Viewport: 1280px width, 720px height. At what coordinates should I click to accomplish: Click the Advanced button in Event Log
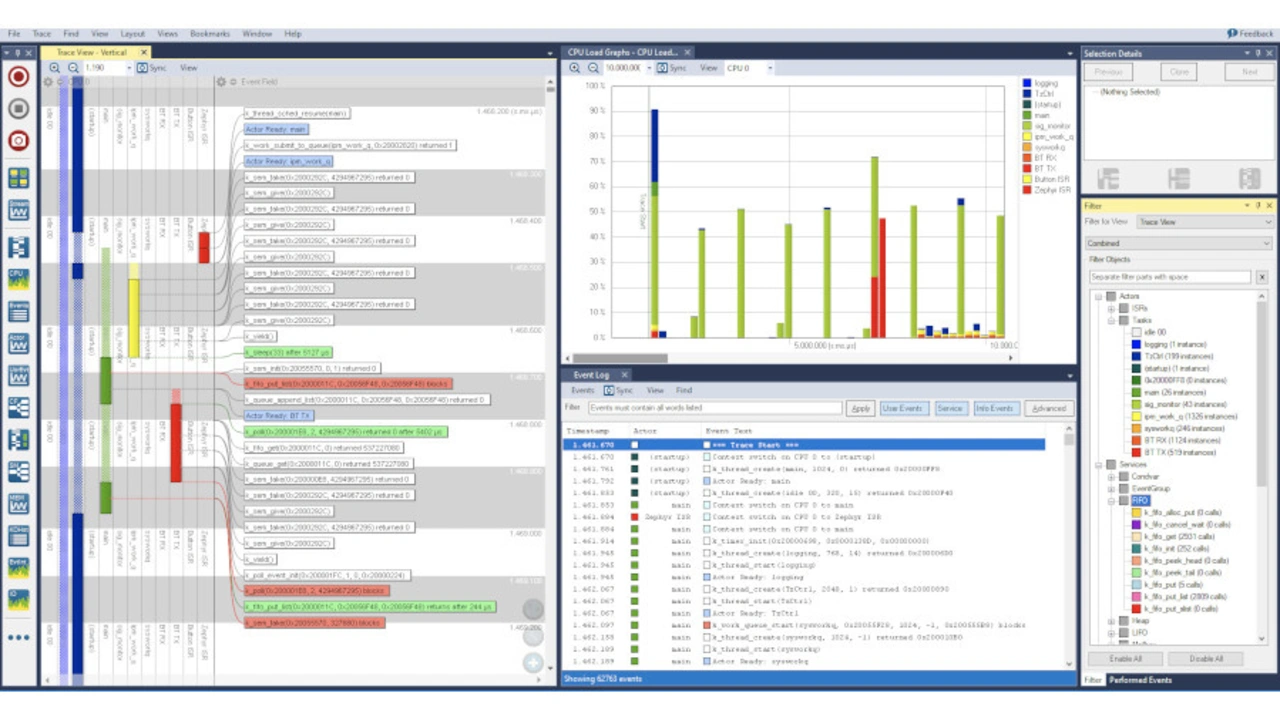pyautogui.click(x=1048, y=408)
